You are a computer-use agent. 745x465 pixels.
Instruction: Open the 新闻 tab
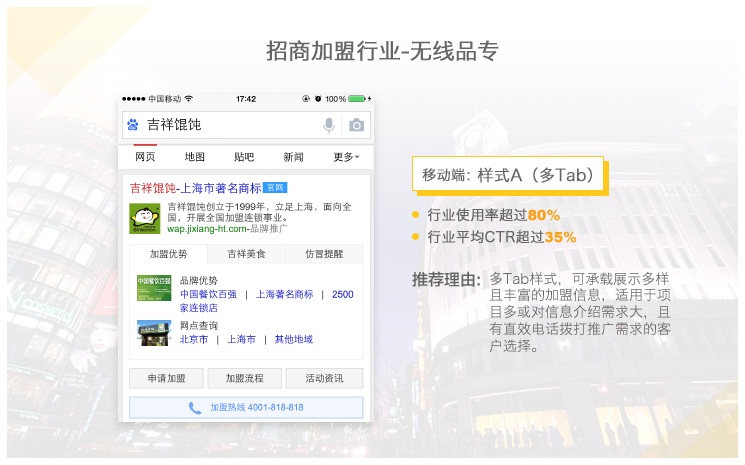point(293,157)
